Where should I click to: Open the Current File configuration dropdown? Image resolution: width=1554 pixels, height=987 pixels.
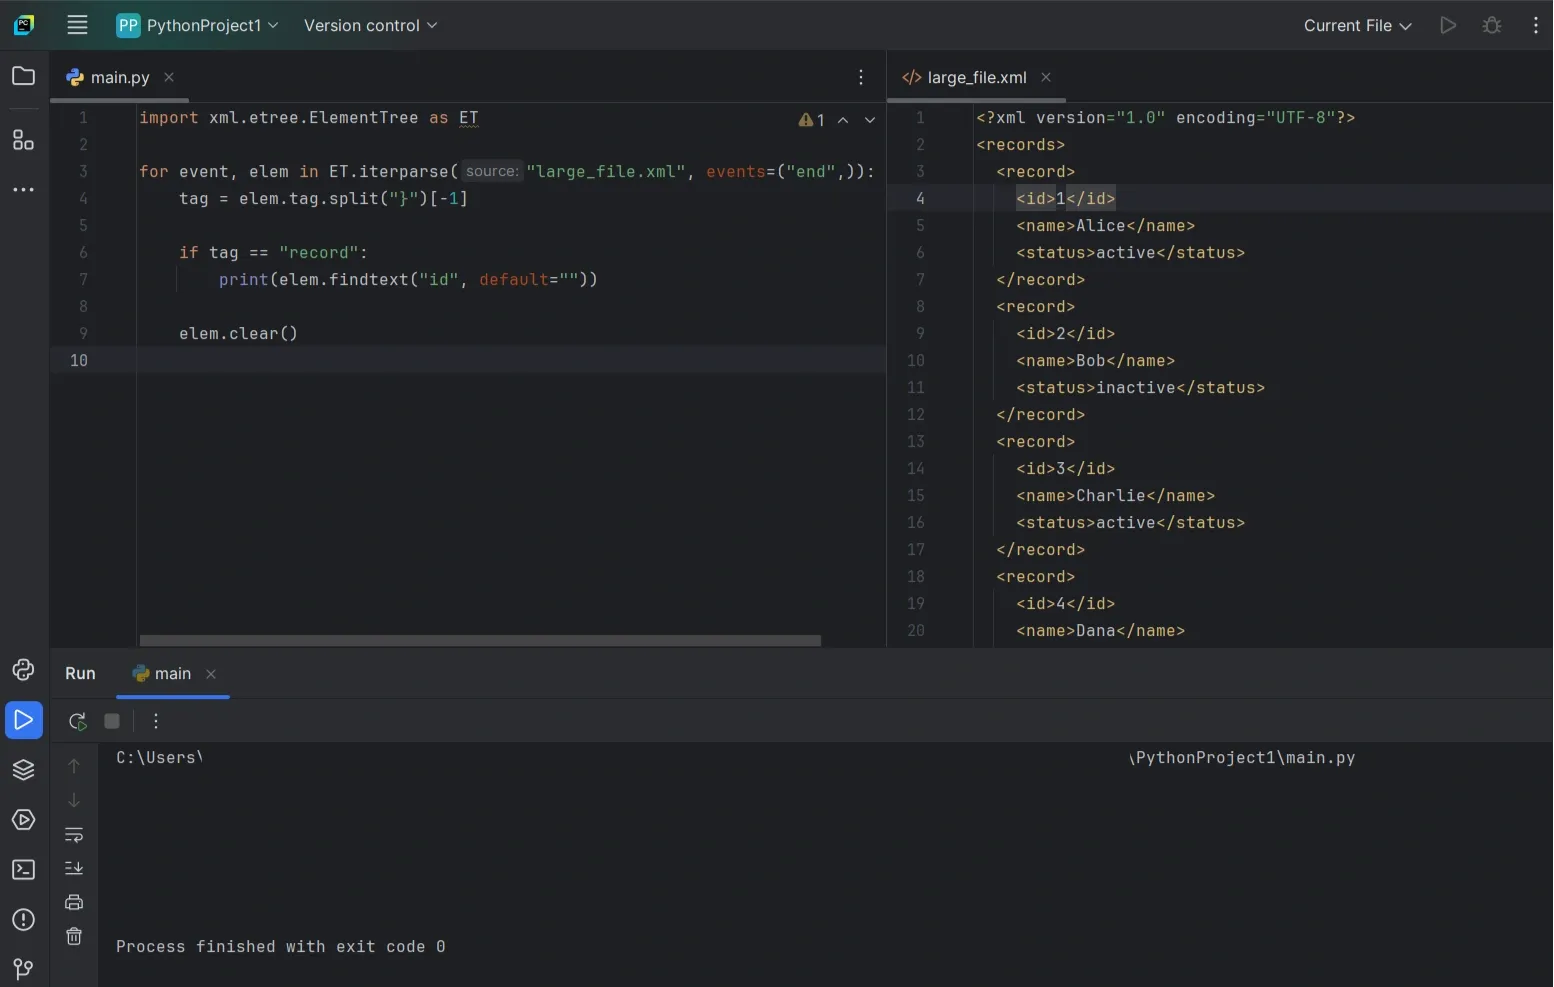click(x=1357, y=25)
